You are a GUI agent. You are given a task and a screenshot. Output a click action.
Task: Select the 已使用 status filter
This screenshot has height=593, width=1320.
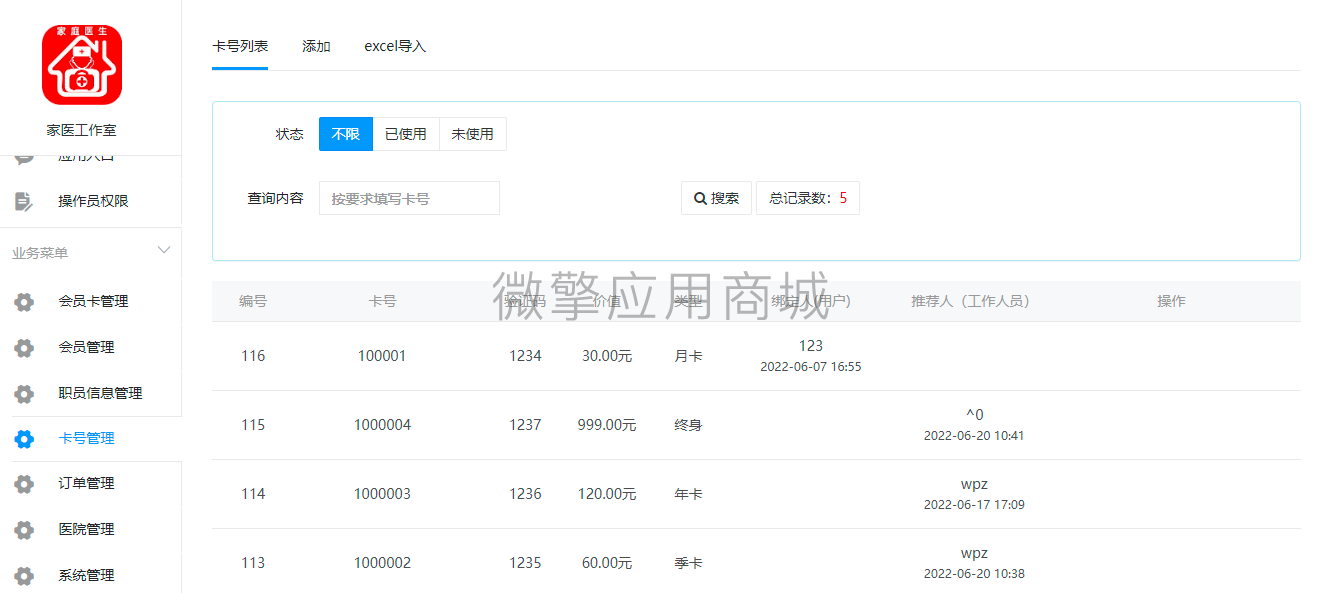[406, 134]
